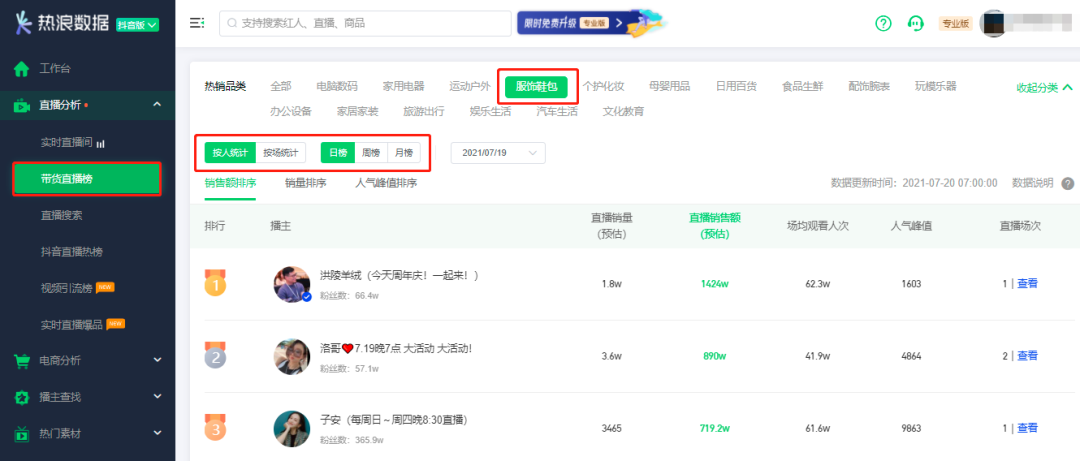Open the 2021/07/19 date picker
Viewport: 1080px width, 461px height.
498,153
